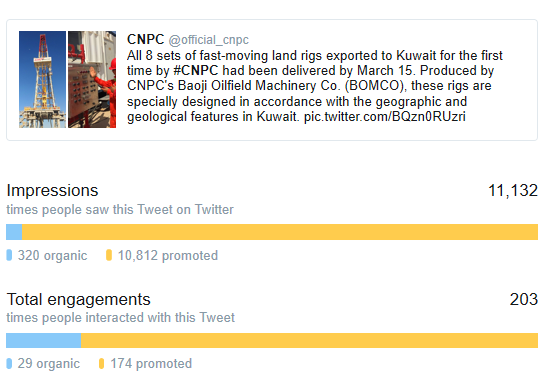This screenshot has width=549, height=385.
Task: Click the CNPC account name
Action: [x=145, y=40]
